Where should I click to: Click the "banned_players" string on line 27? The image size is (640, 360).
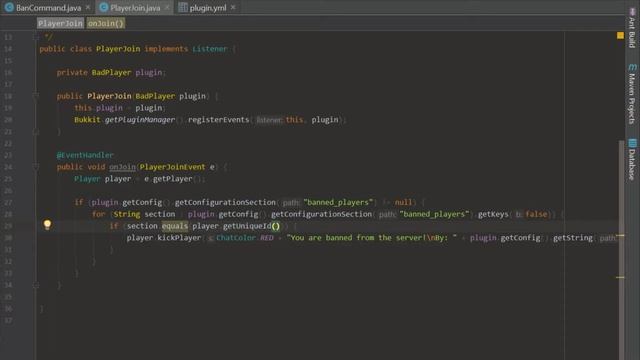tap(338, 202)
